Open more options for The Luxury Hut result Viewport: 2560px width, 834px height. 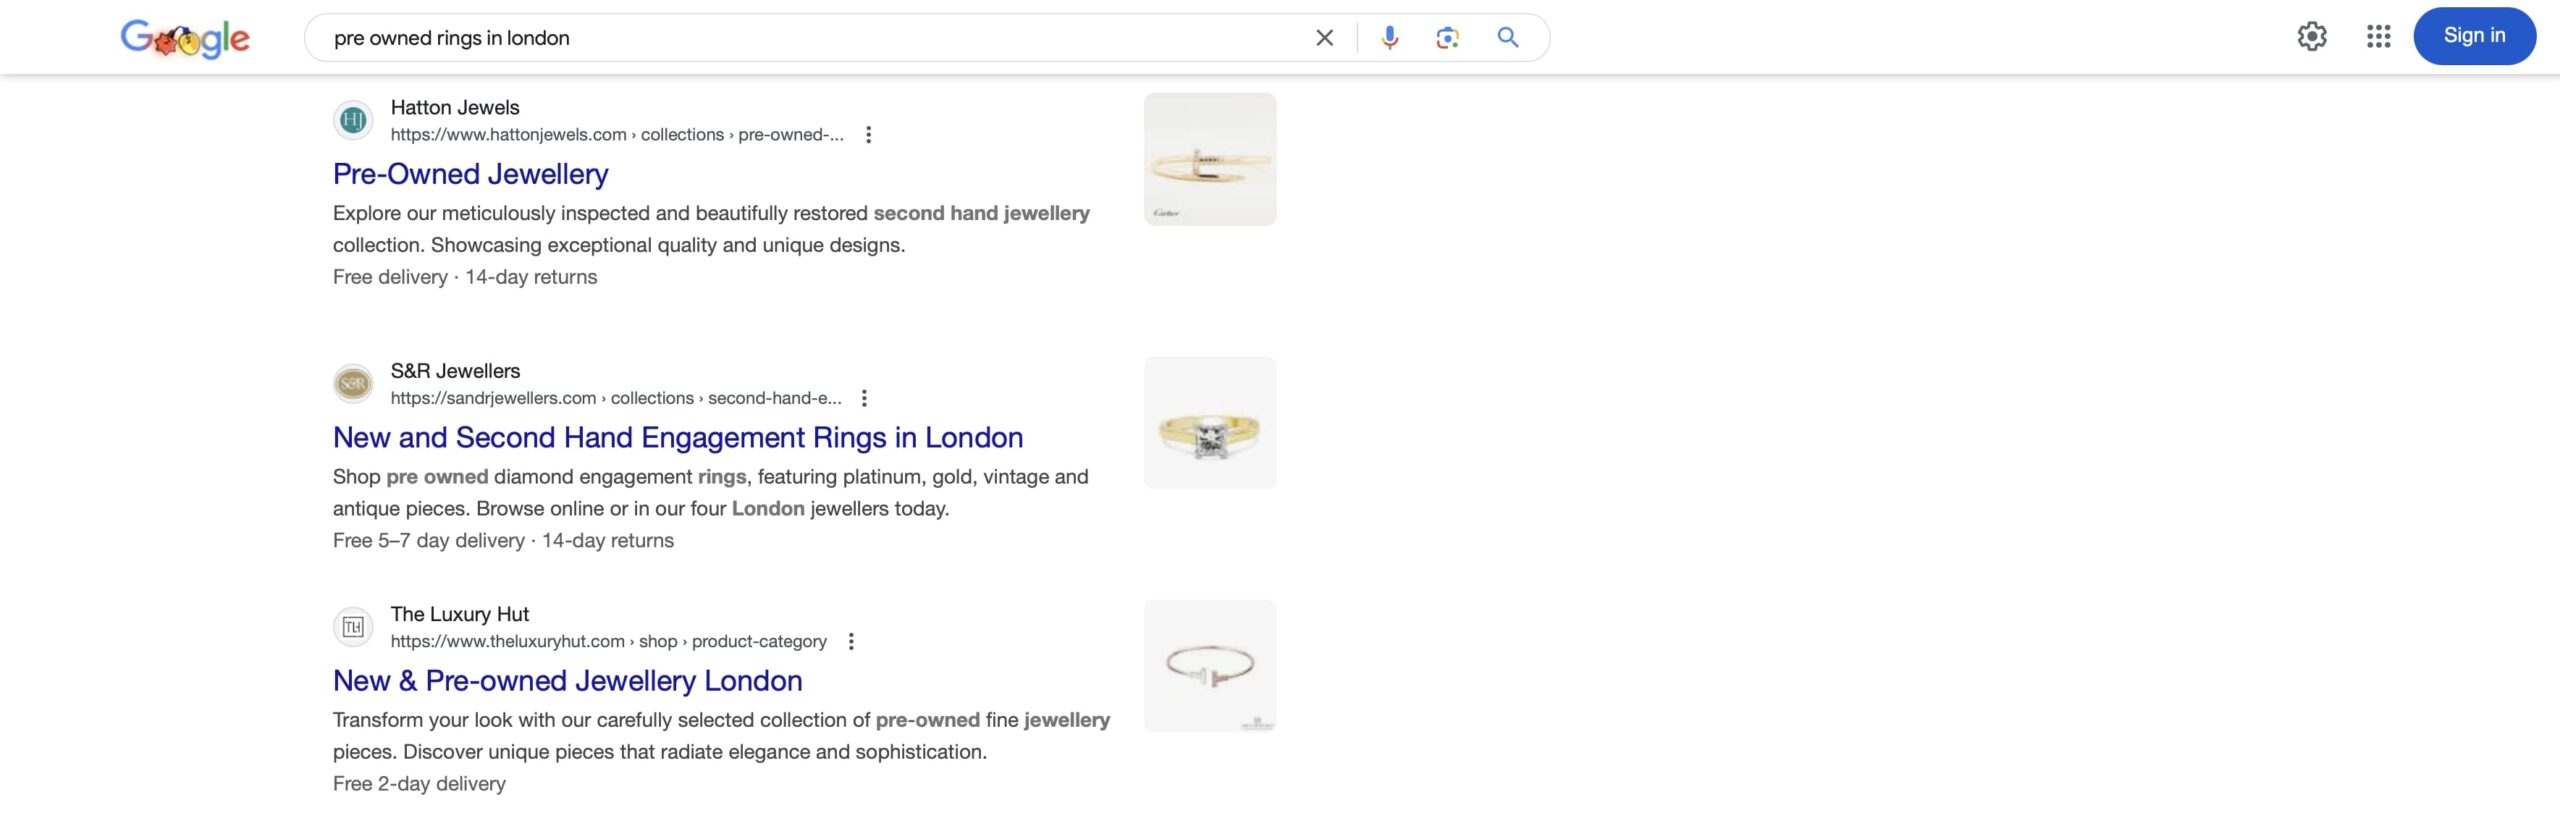pyautogui.click(x=851, y=641)
